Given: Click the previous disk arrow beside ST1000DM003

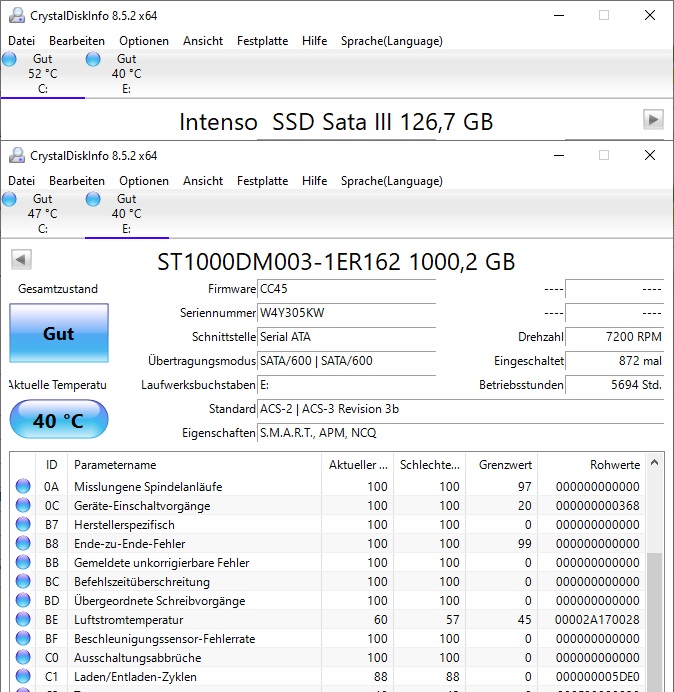Looking at the screenshot, I should coord(21,260).
